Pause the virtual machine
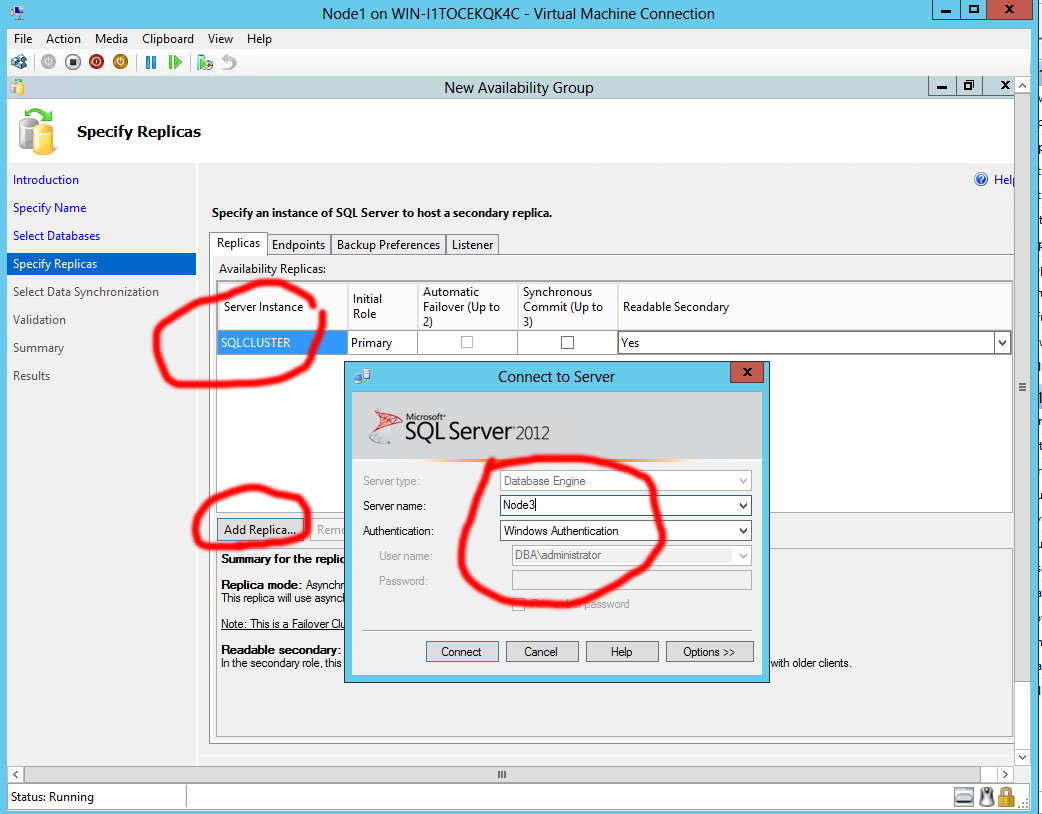The image size is (1042, 814). (151, 62)
